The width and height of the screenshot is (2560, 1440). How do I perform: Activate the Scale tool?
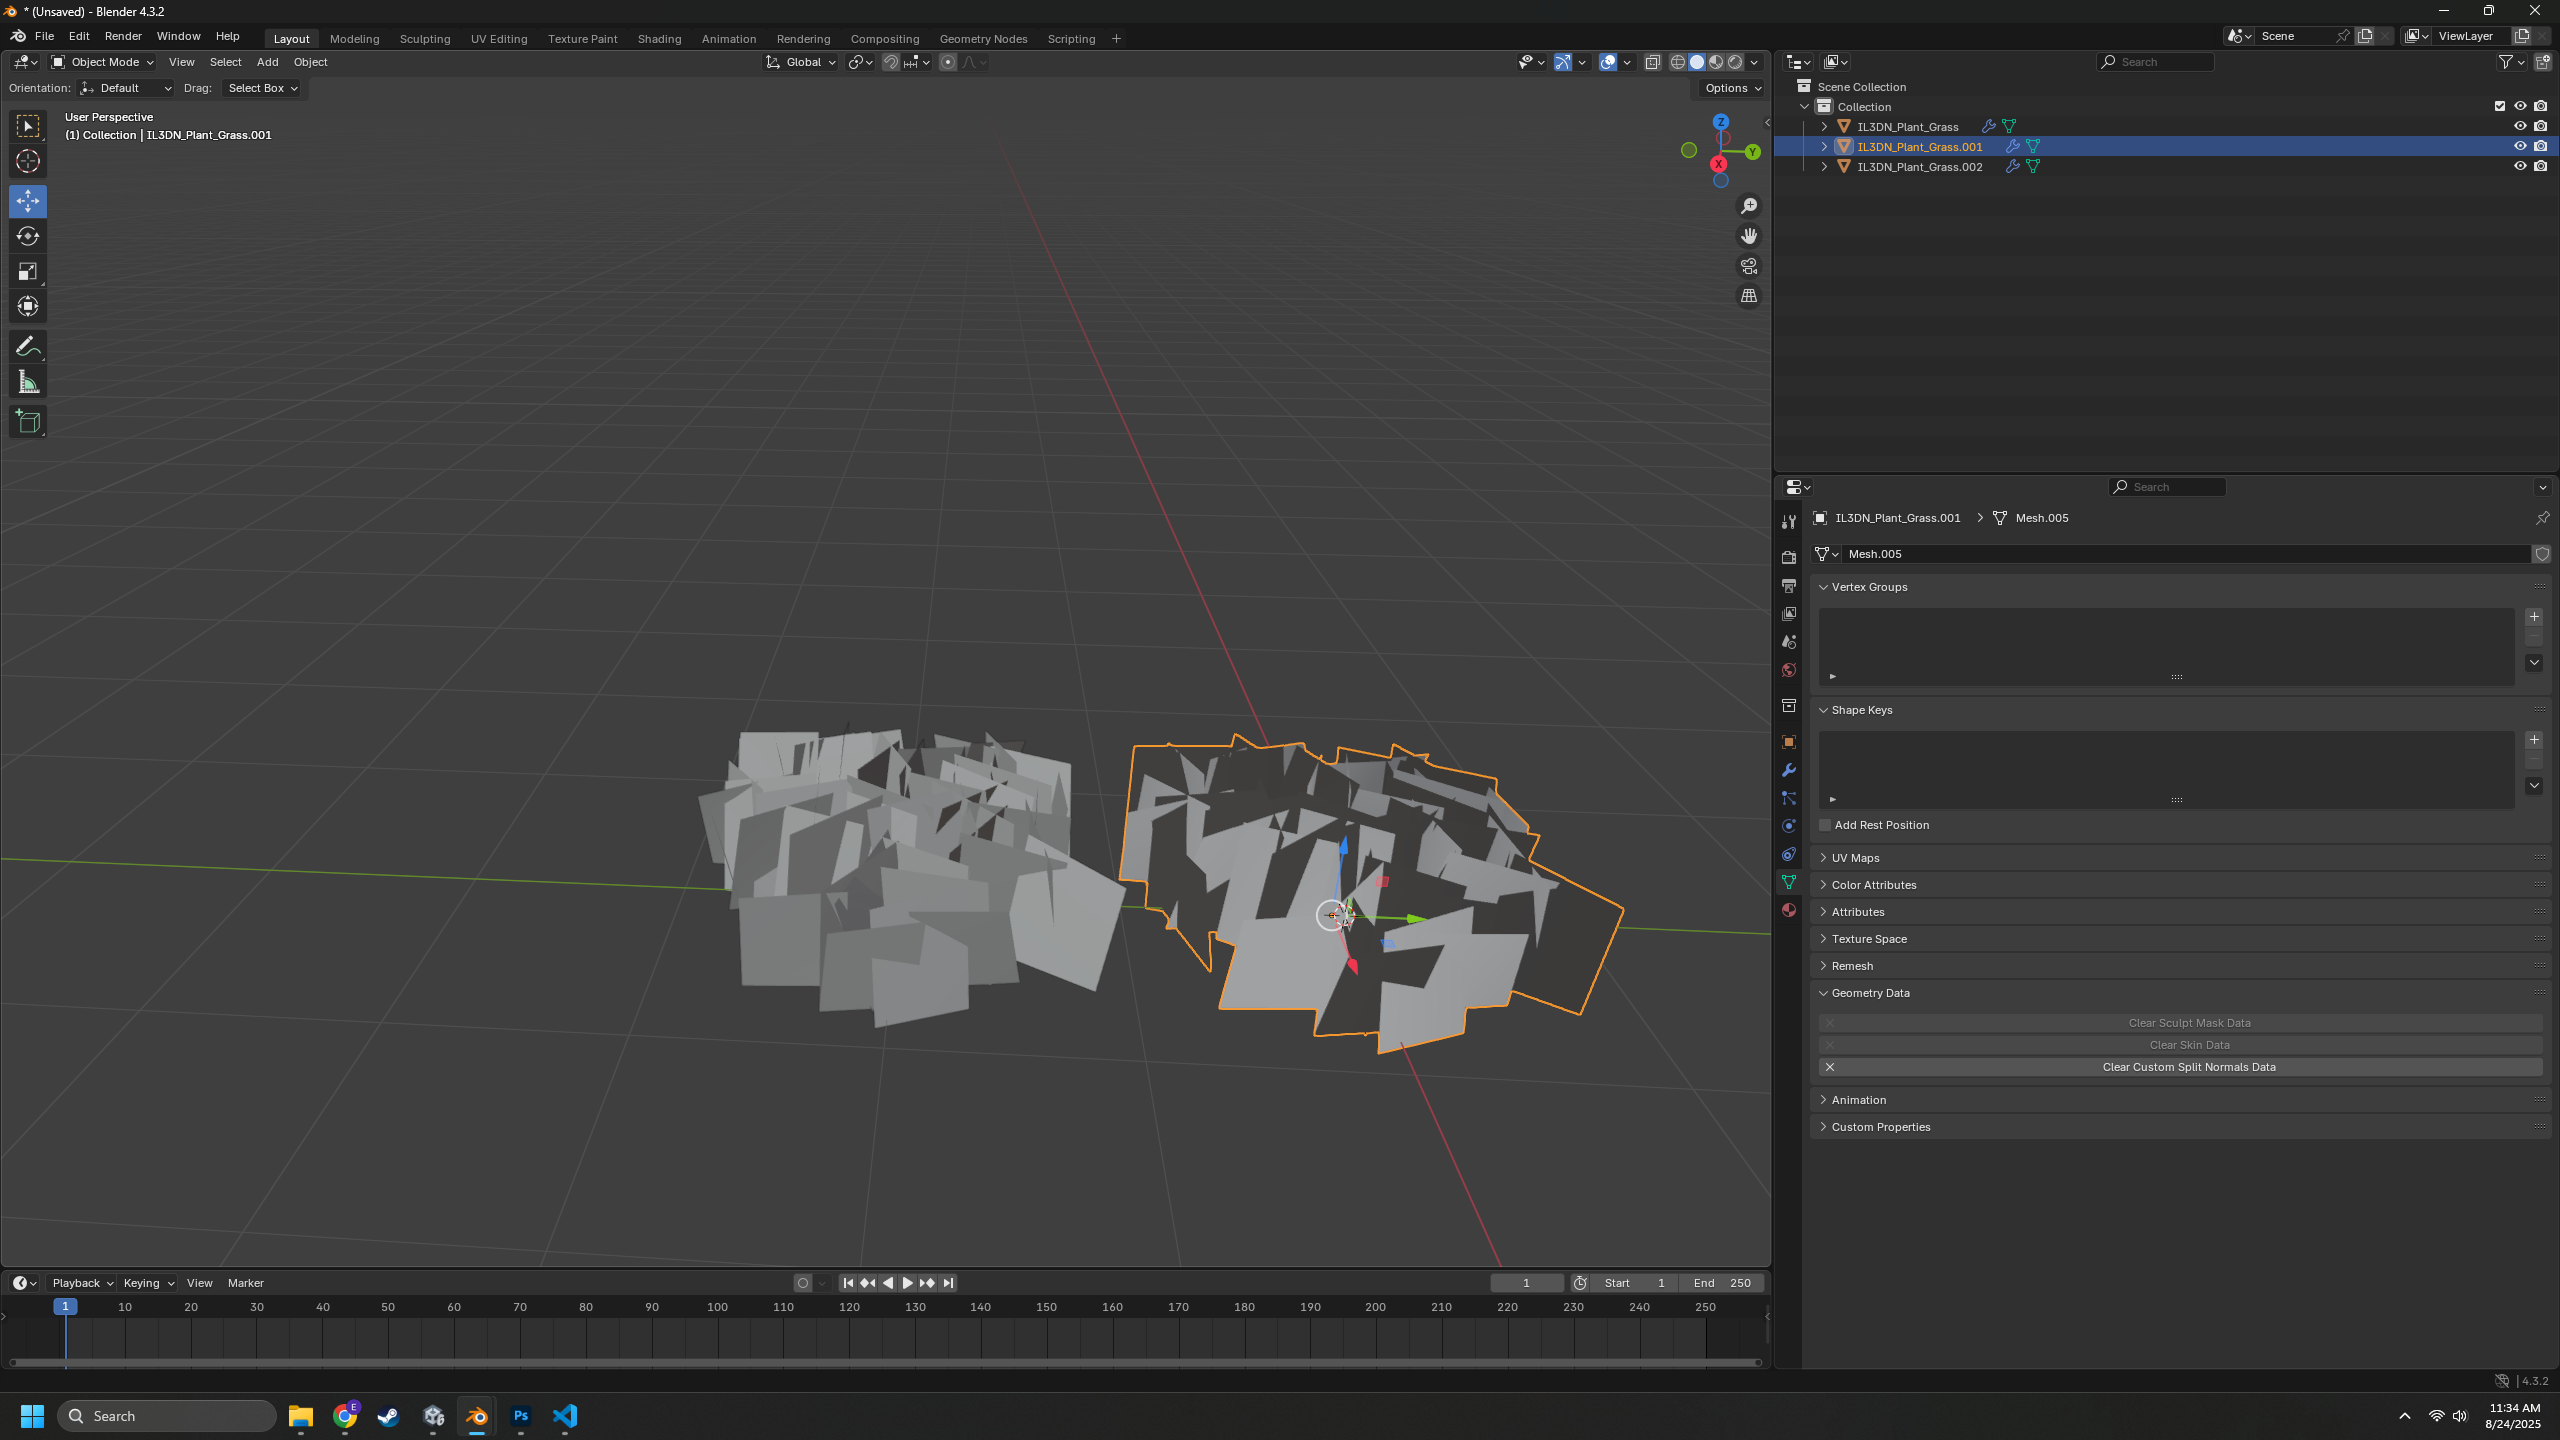click(28, 271)
